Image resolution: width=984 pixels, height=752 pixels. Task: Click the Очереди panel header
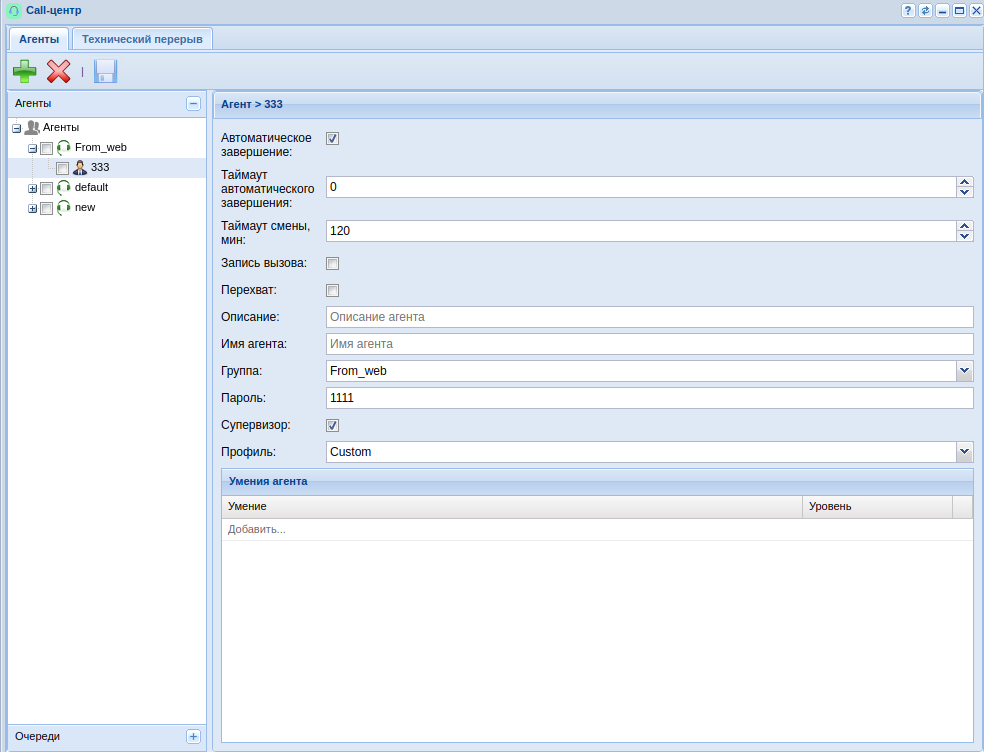pyautogui.click(x=107, y=736)
